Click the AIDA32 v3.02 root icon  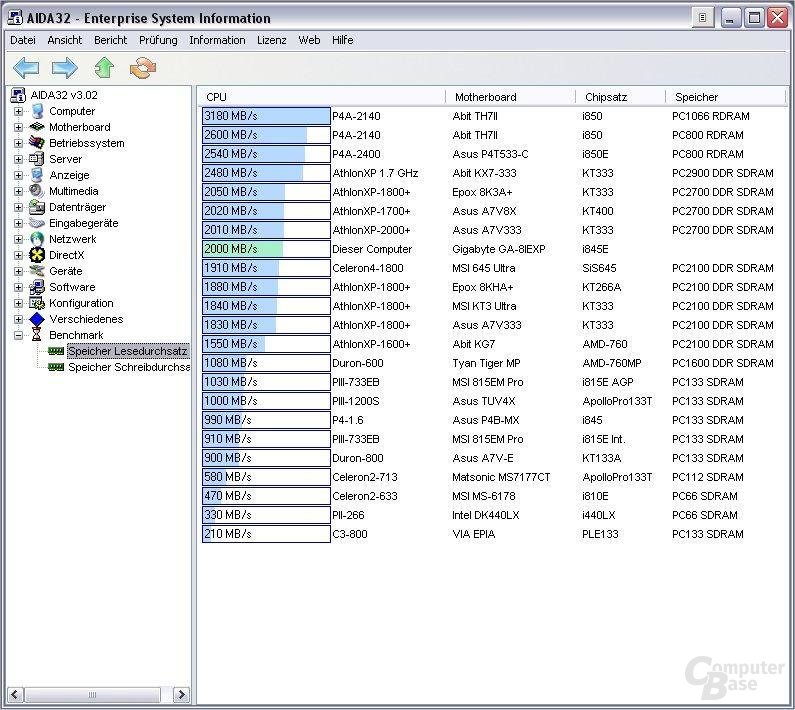pos(18,95)
